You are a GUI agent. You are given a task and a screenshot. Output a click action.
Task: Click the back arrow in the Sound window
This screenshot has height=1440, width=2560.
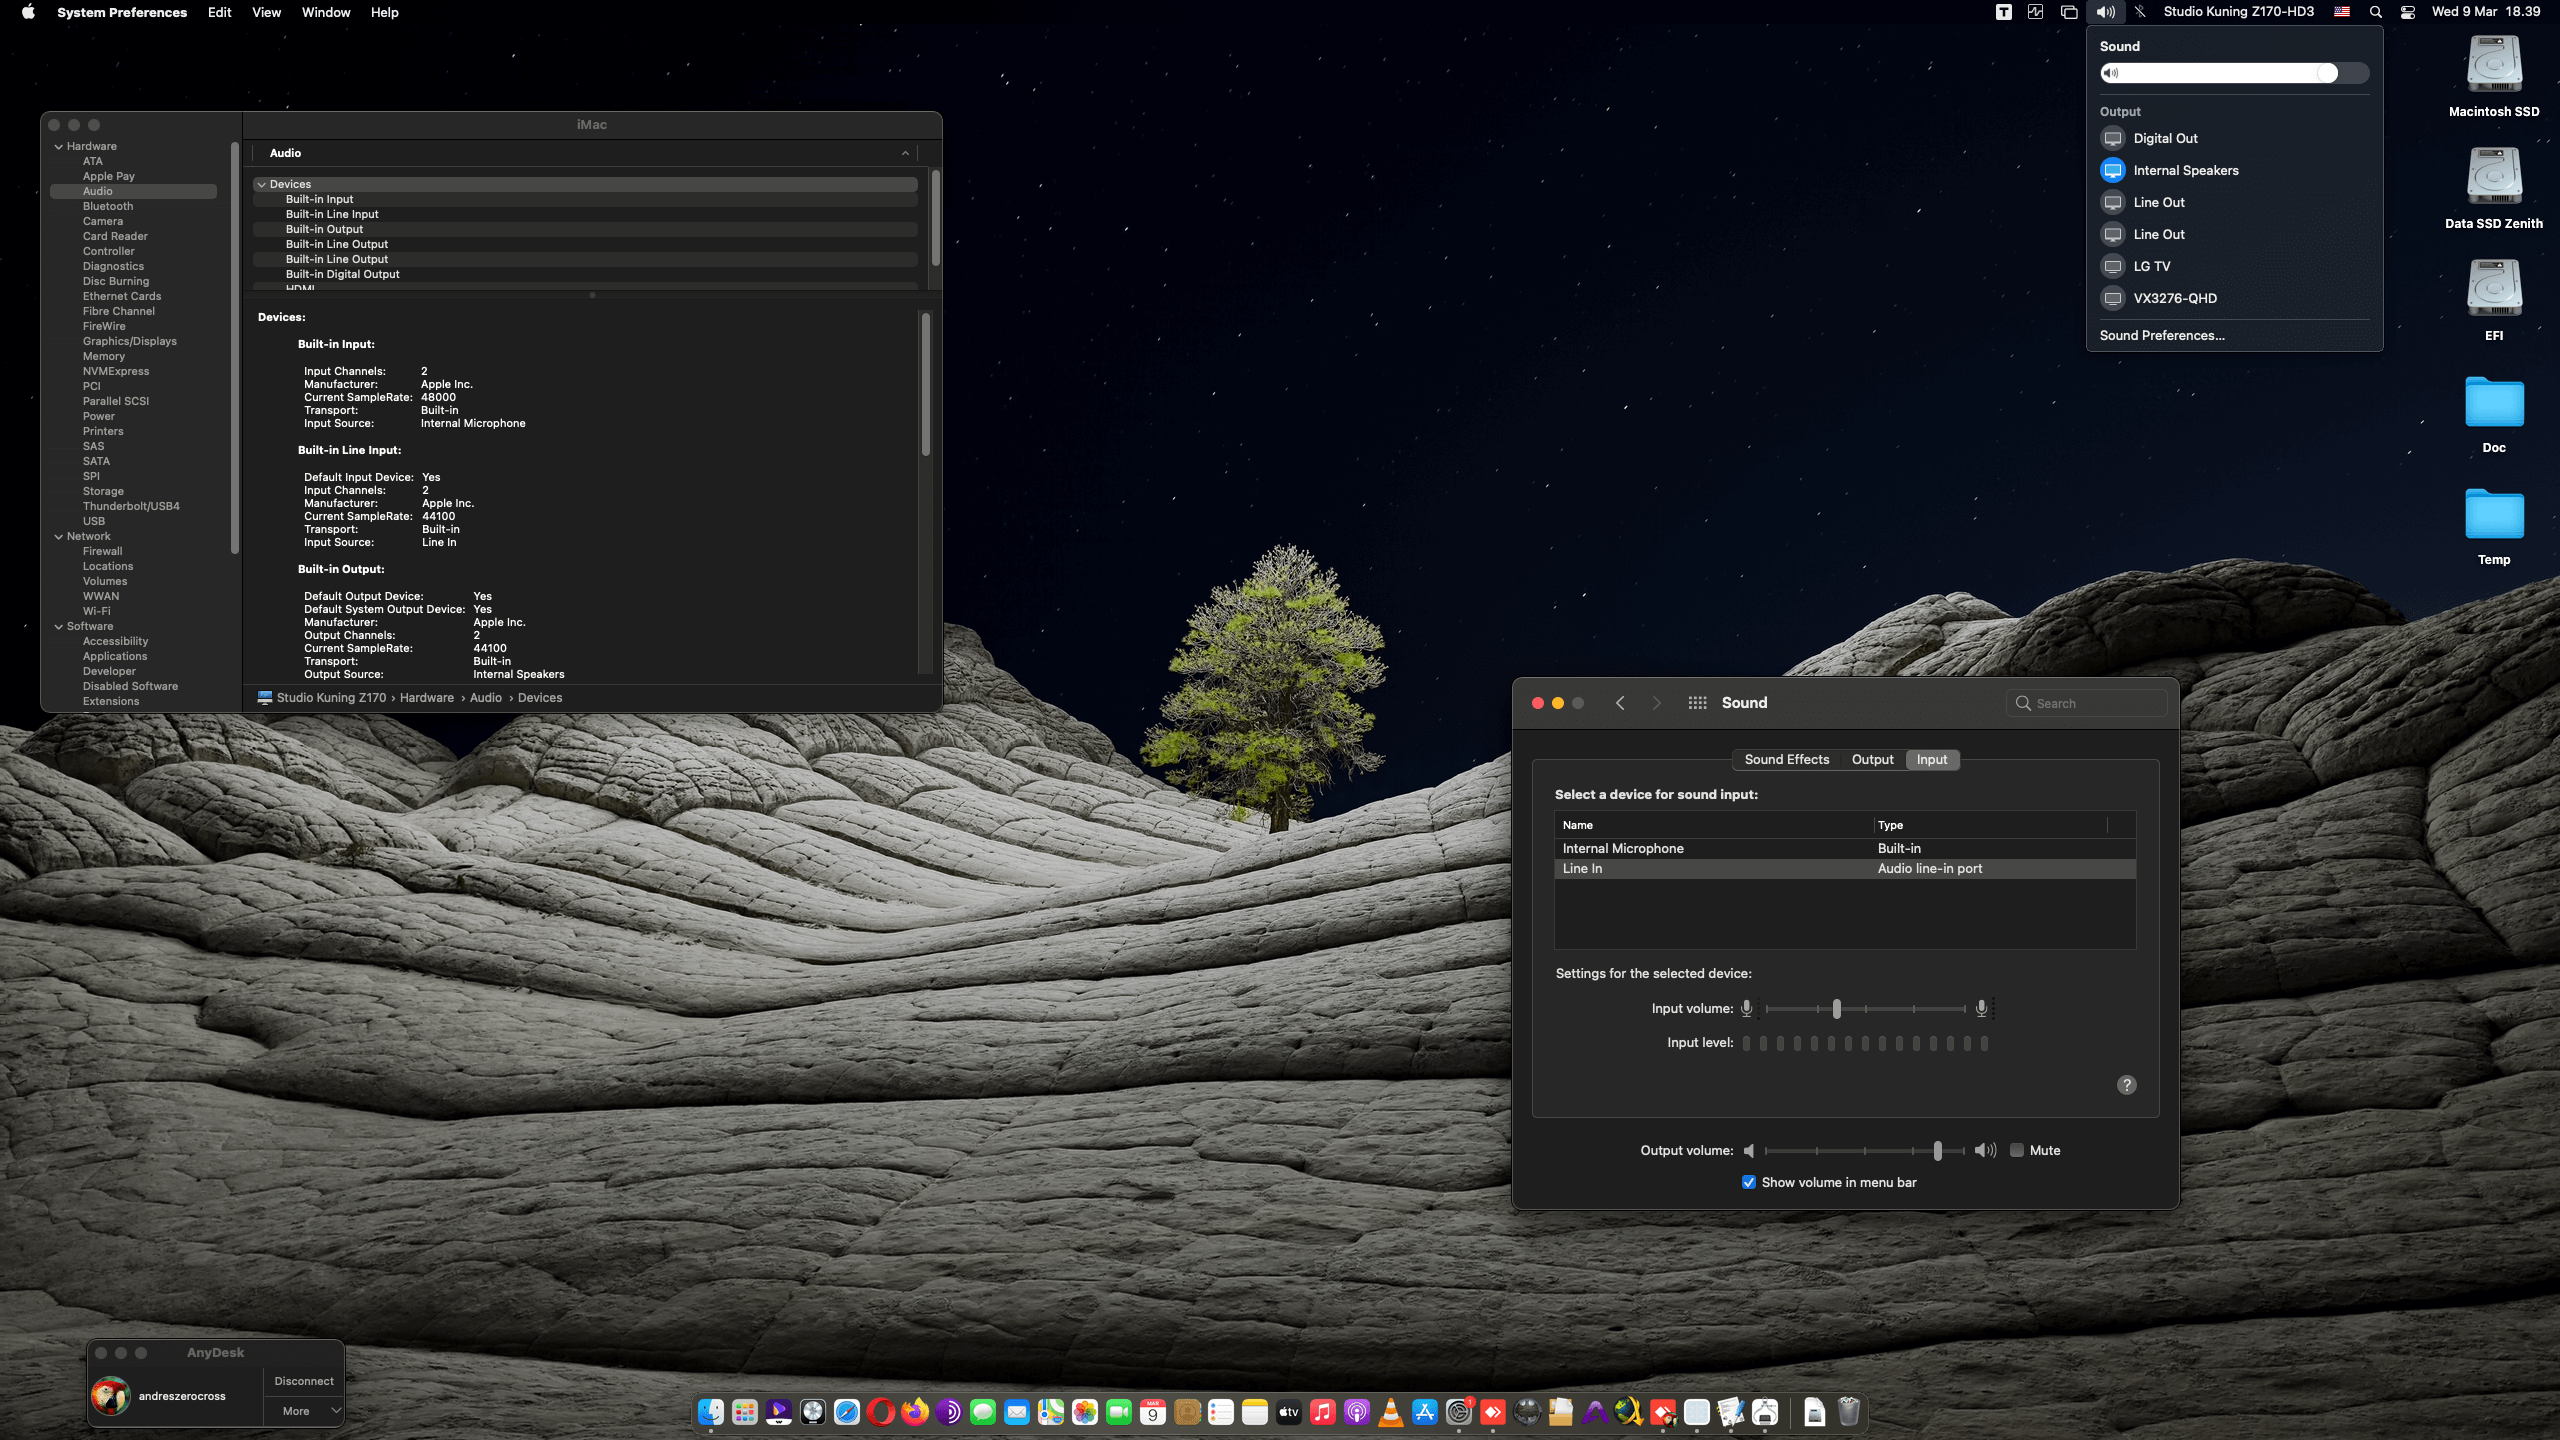[1620, 703]
